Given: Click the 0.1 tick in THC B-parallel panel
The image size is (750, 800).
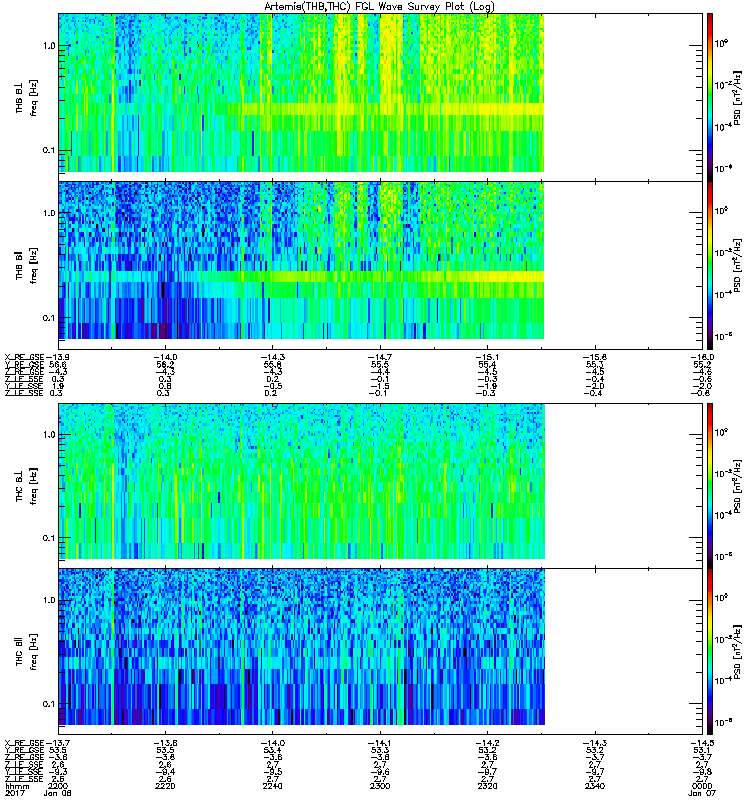Looking at the screenshot, I should tap(49, 704).
